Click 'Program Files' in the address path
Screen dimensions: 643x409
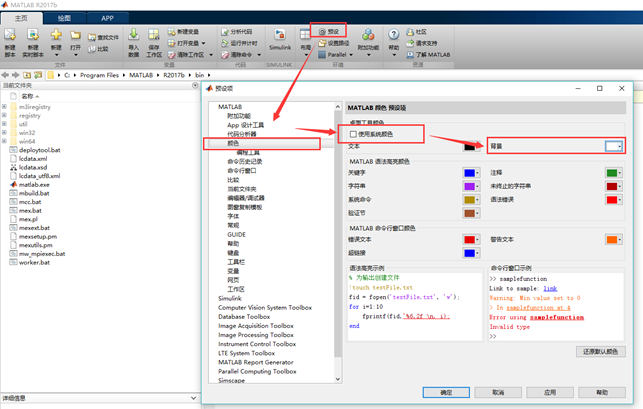(x=99, y=75)
